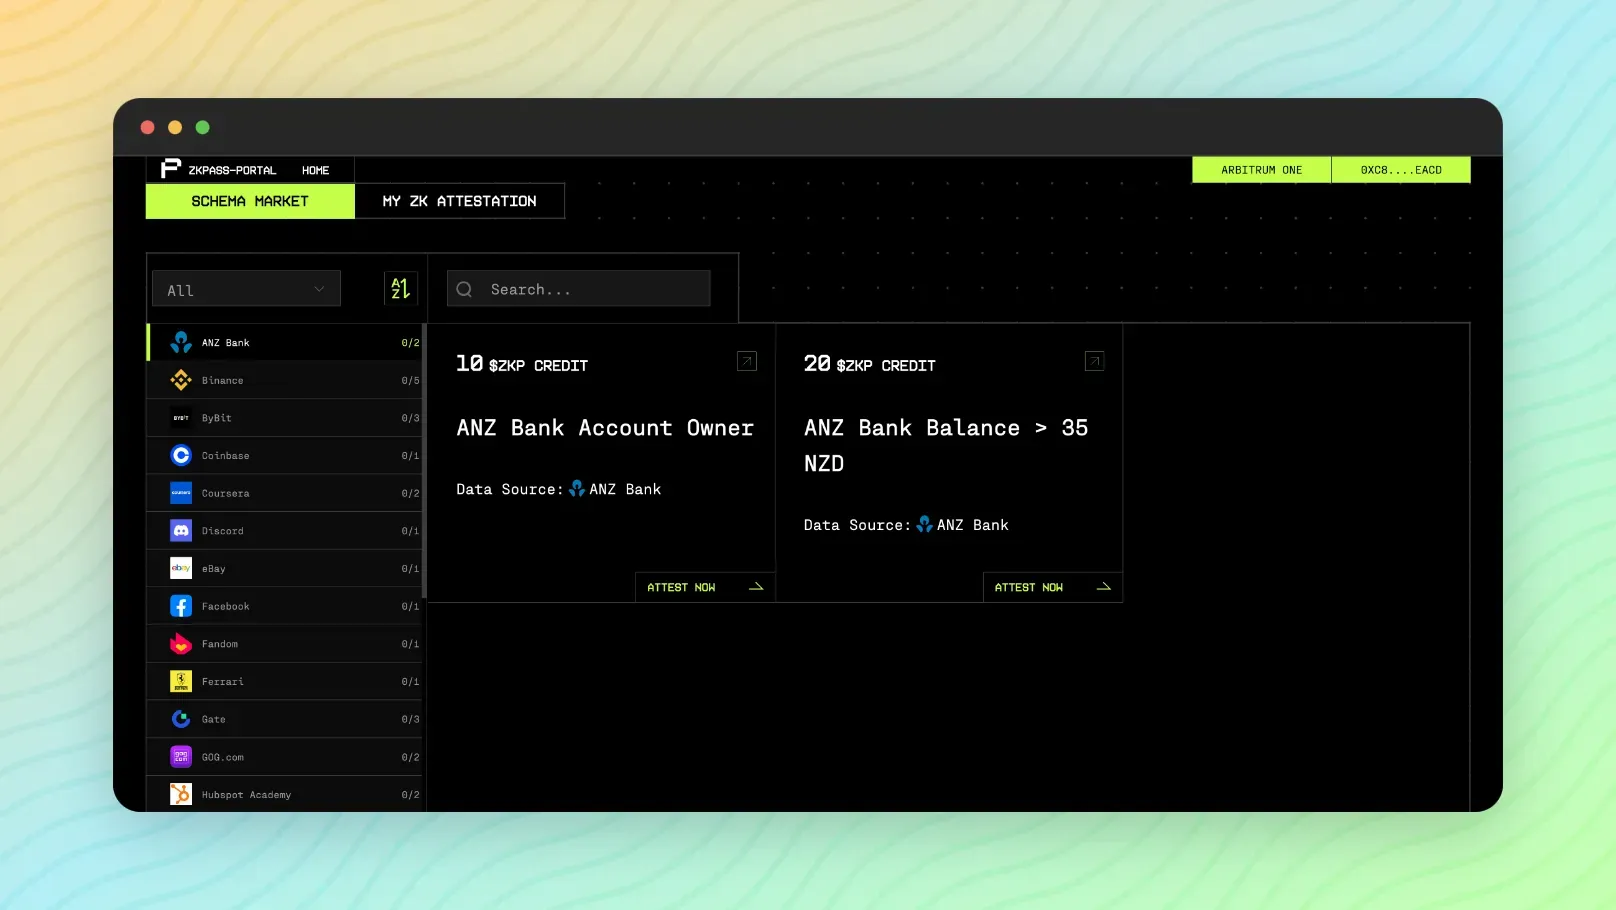This screenshot has width=1616, height=910.
Task: Click arrow icon beside Balance card Attest Now
Action: tap(1104, 587)
